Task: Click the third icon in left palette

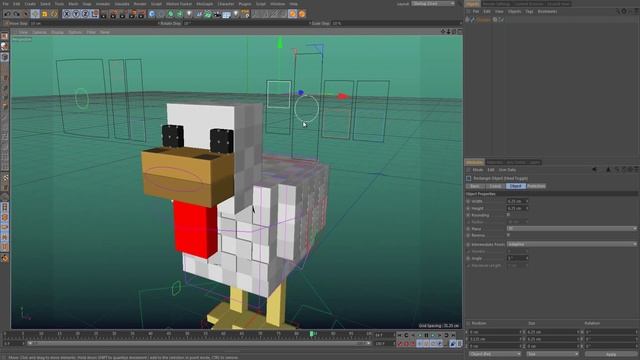Action: pyautogui.click(x=4, y=57)
